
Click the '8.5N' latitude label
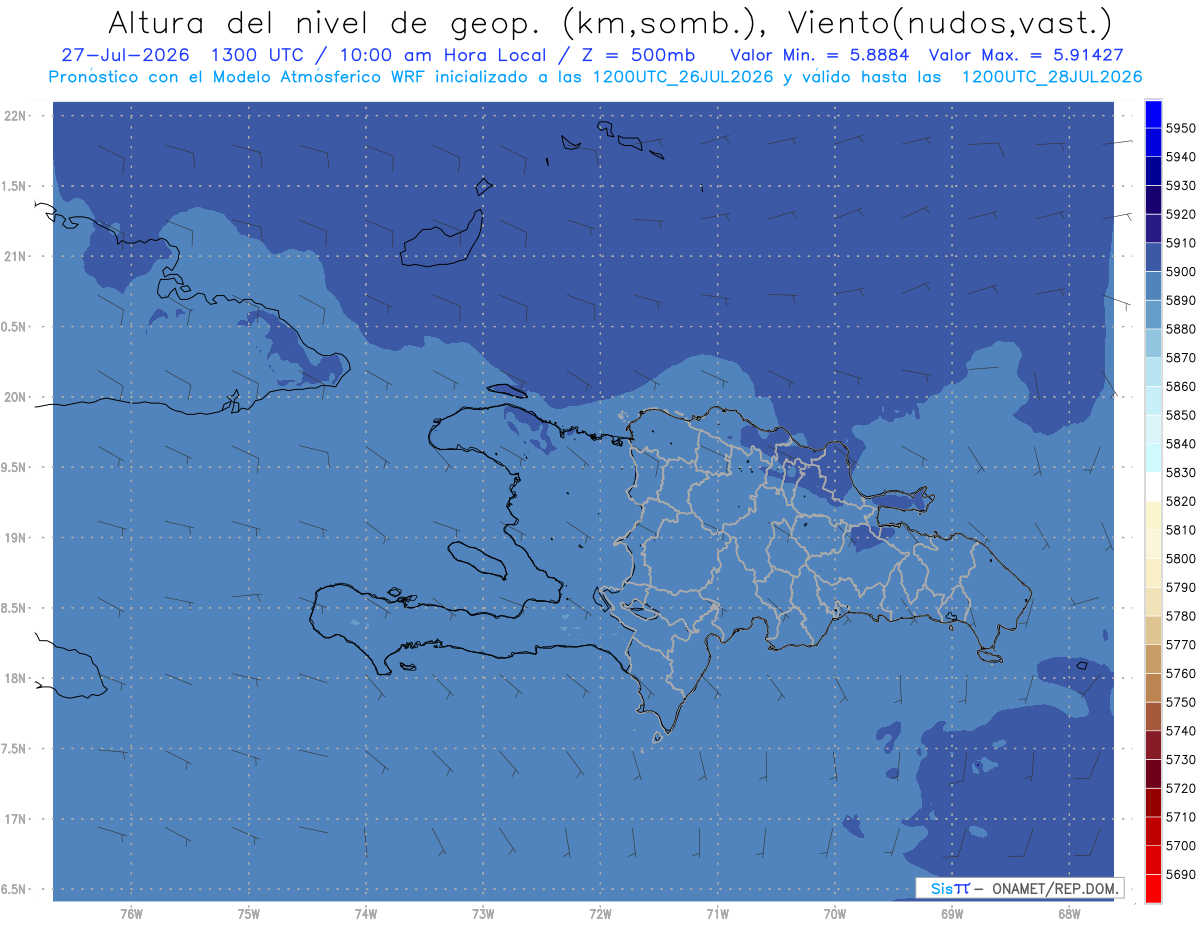coord(15,608)
